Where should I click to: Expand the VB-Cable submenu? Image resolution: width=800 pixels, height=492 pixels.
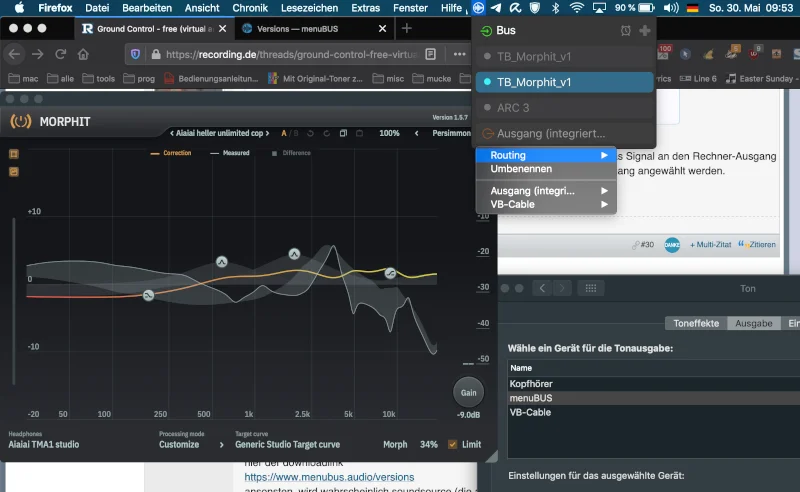(x=546, y=204)
